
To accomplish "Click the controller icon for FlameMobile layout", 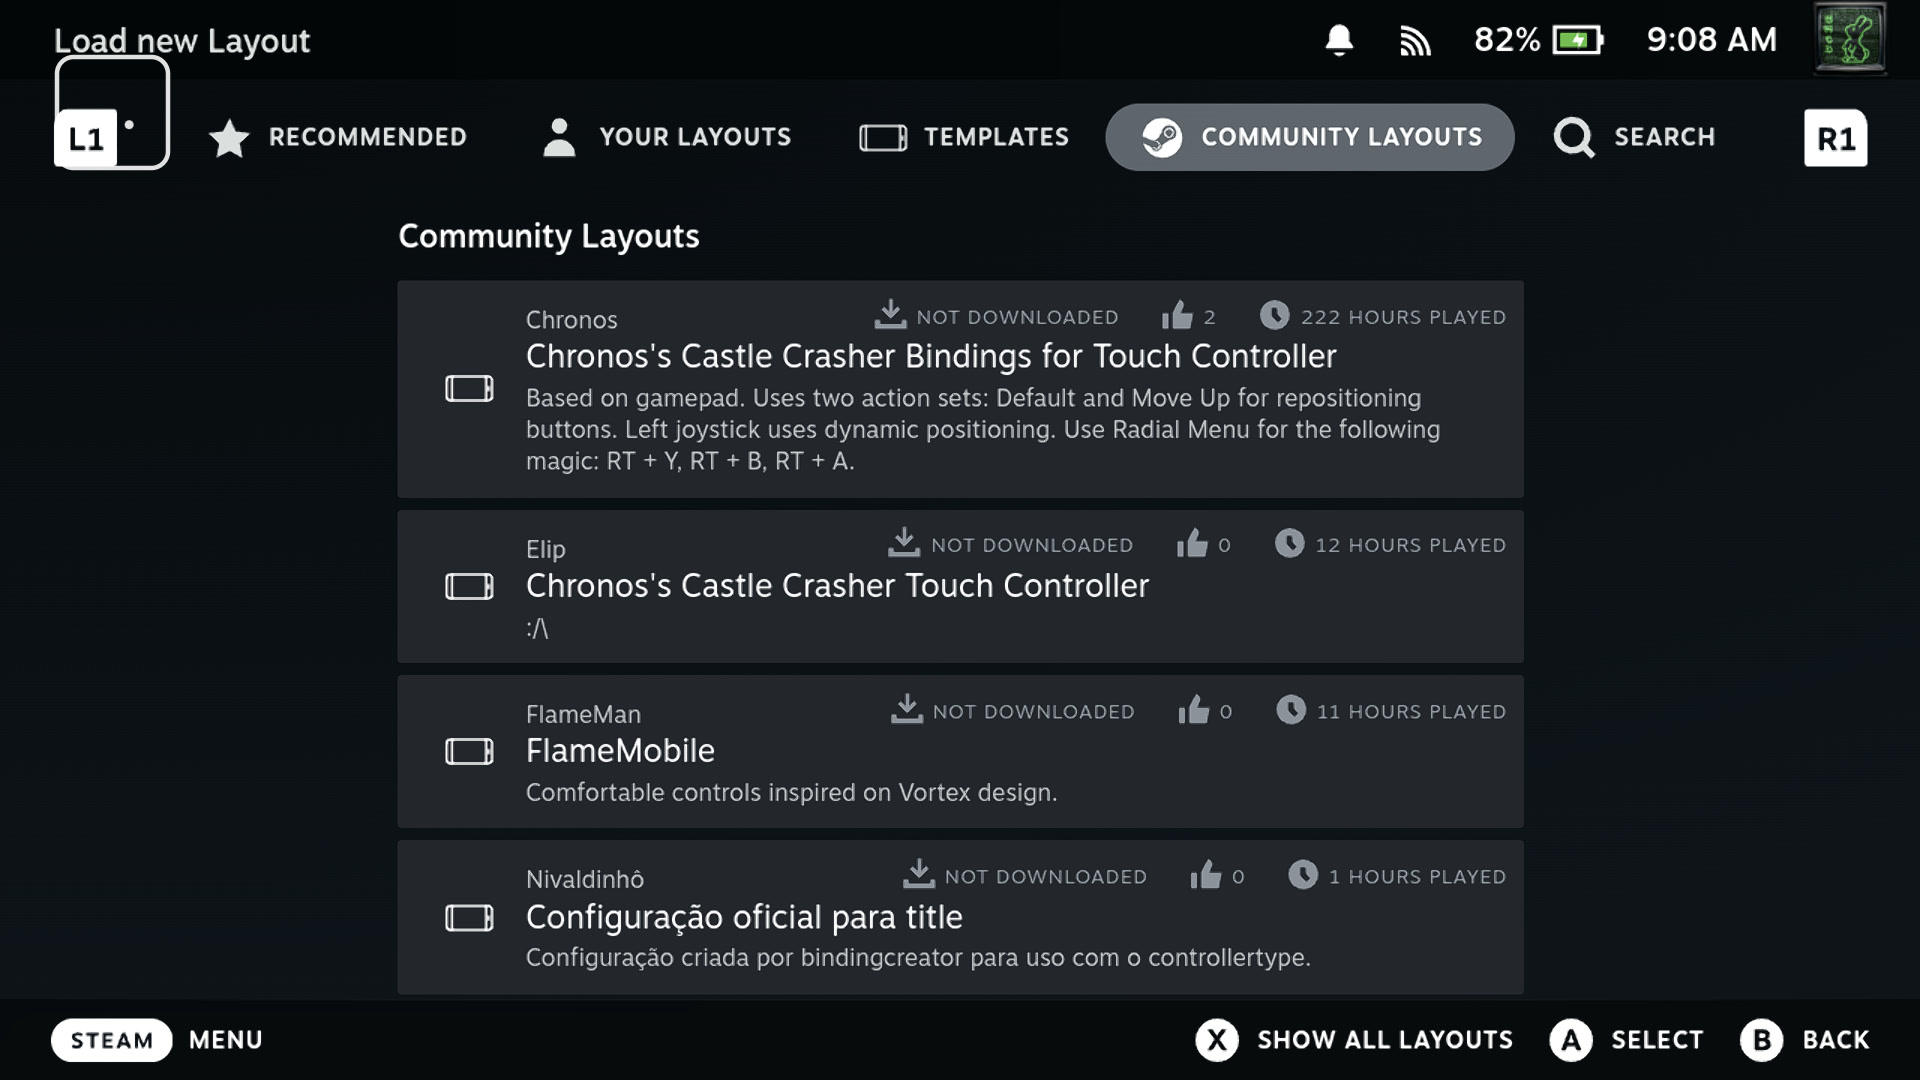I will [x=469, y=751].
